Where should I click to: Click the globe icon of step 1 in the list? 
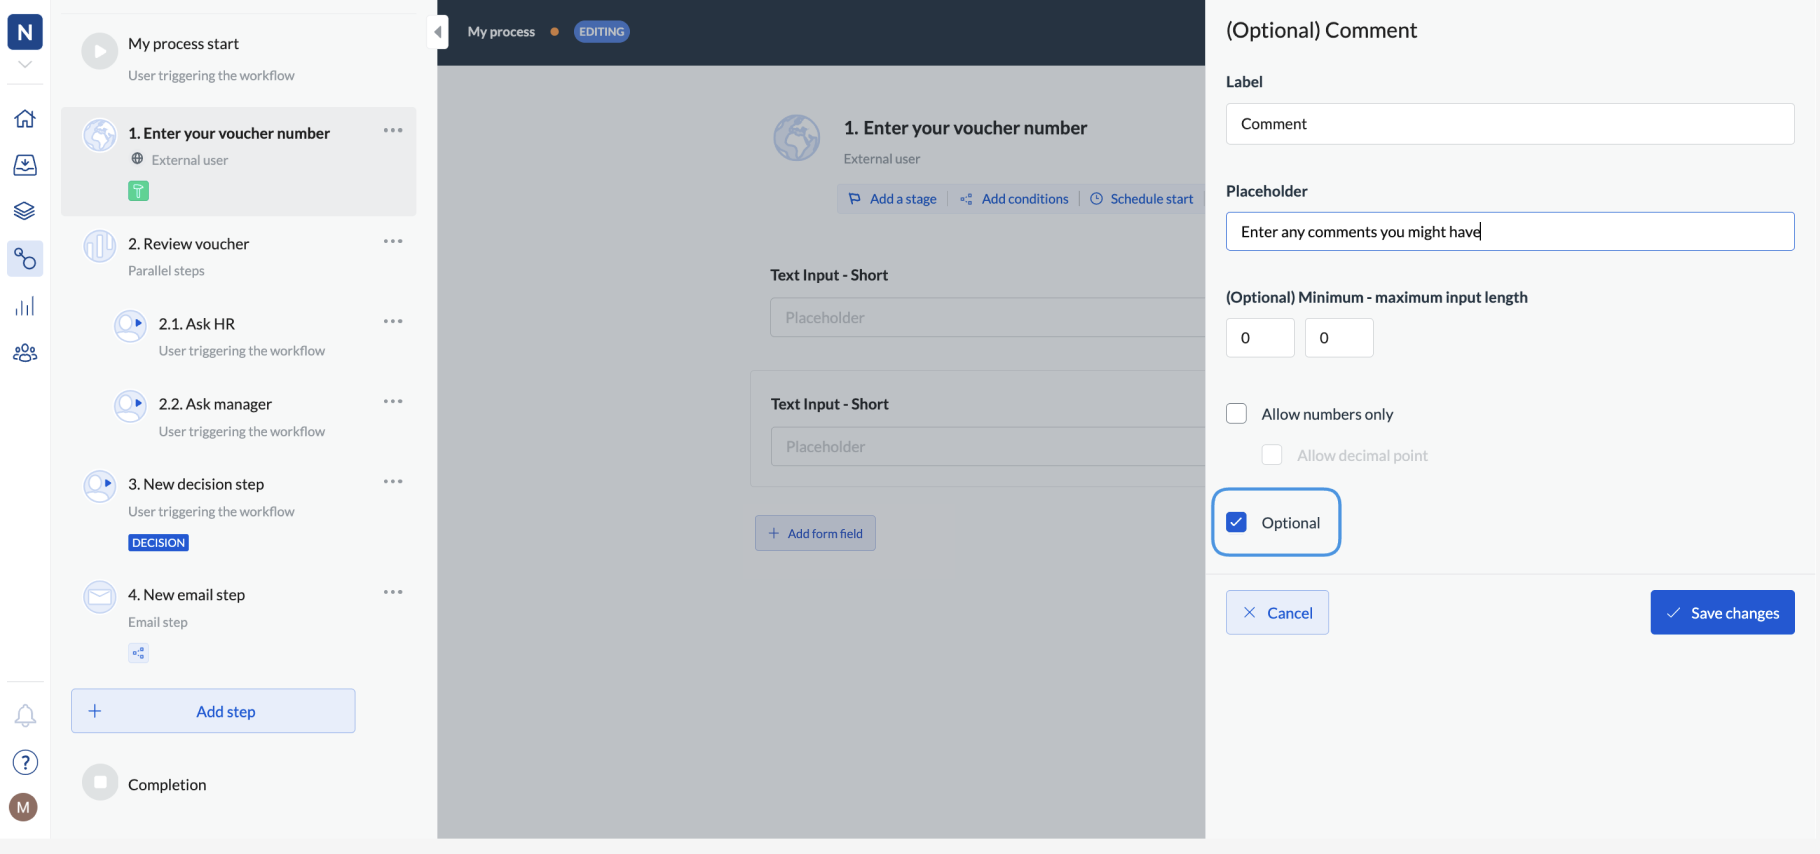[100, 135]
